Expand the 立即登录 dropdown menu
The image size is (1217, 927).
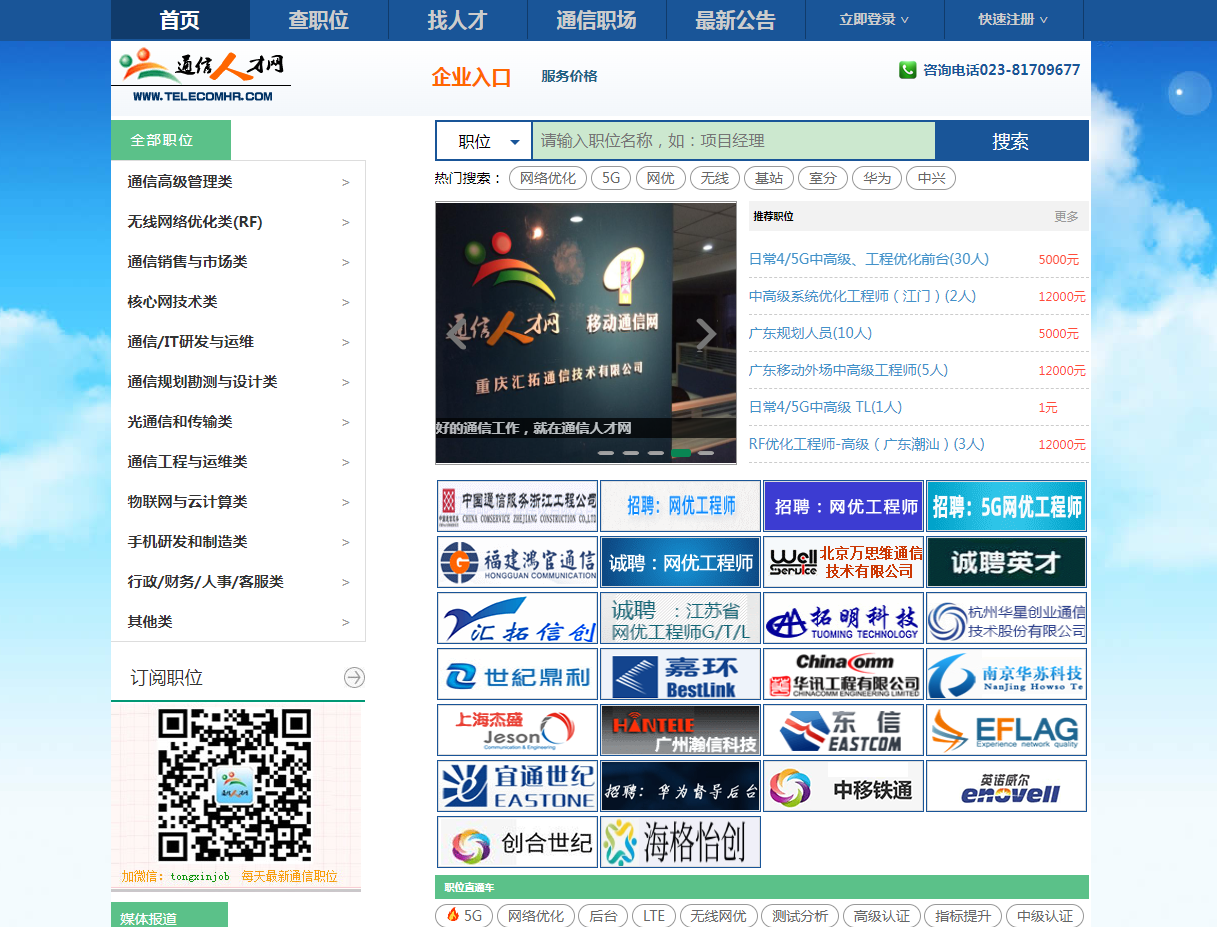(874, 19)
